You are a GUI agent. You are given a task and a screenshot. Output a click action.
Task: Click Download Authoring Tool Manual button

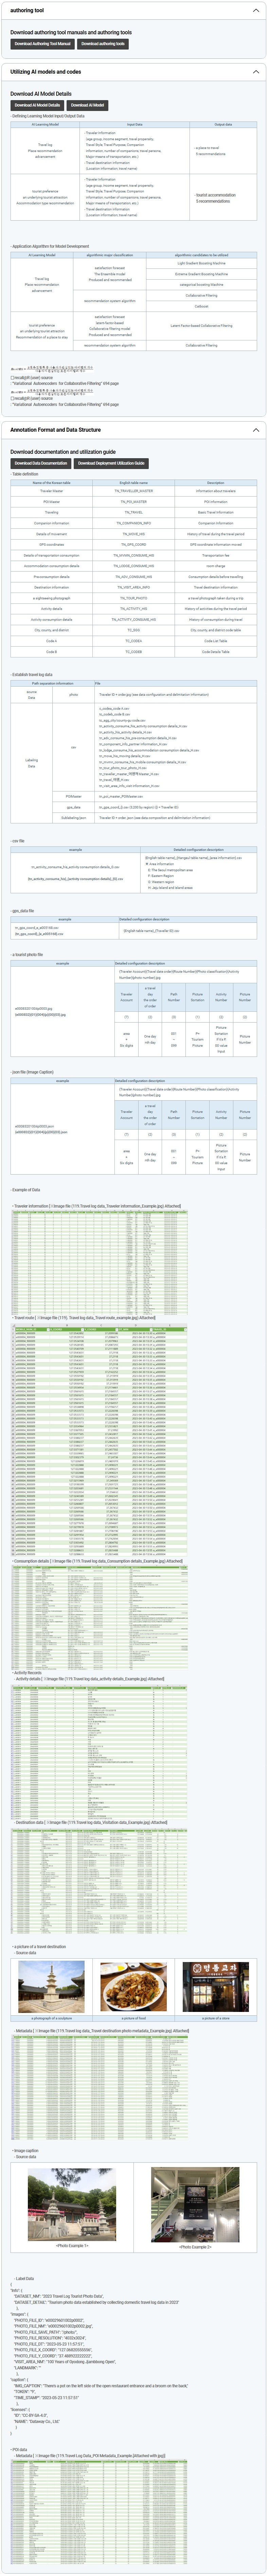coord(43,44)
